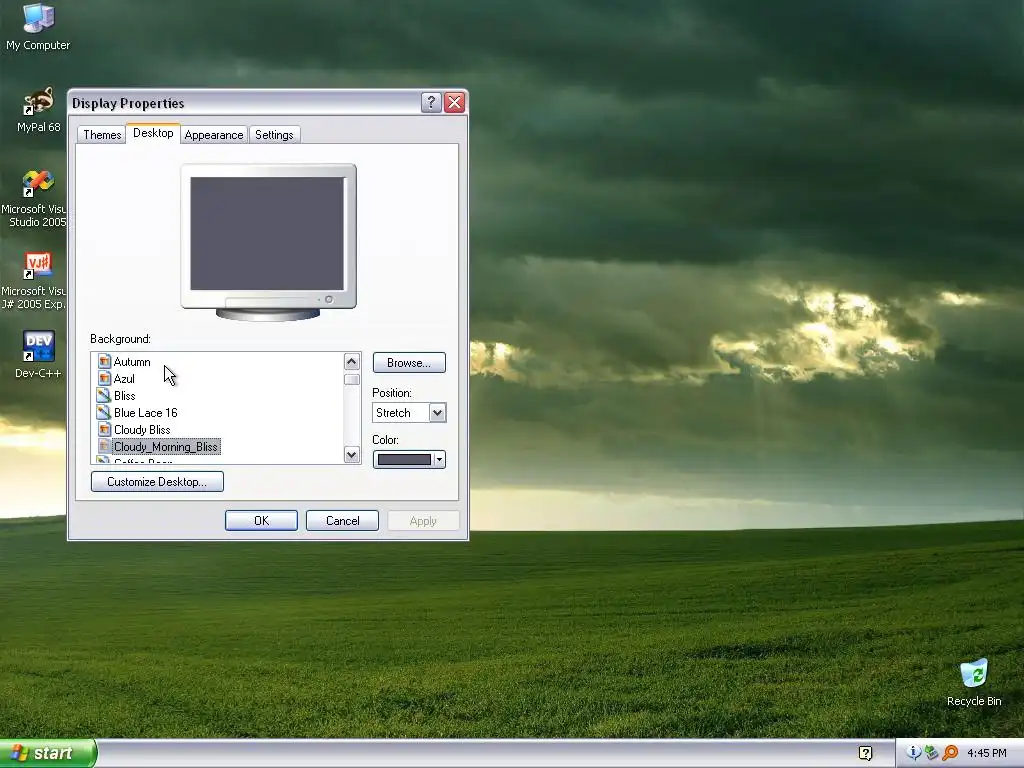Click the Cloudy Bliss wallpaper icon
This screenshot has height=768, width=1024.
104,429
